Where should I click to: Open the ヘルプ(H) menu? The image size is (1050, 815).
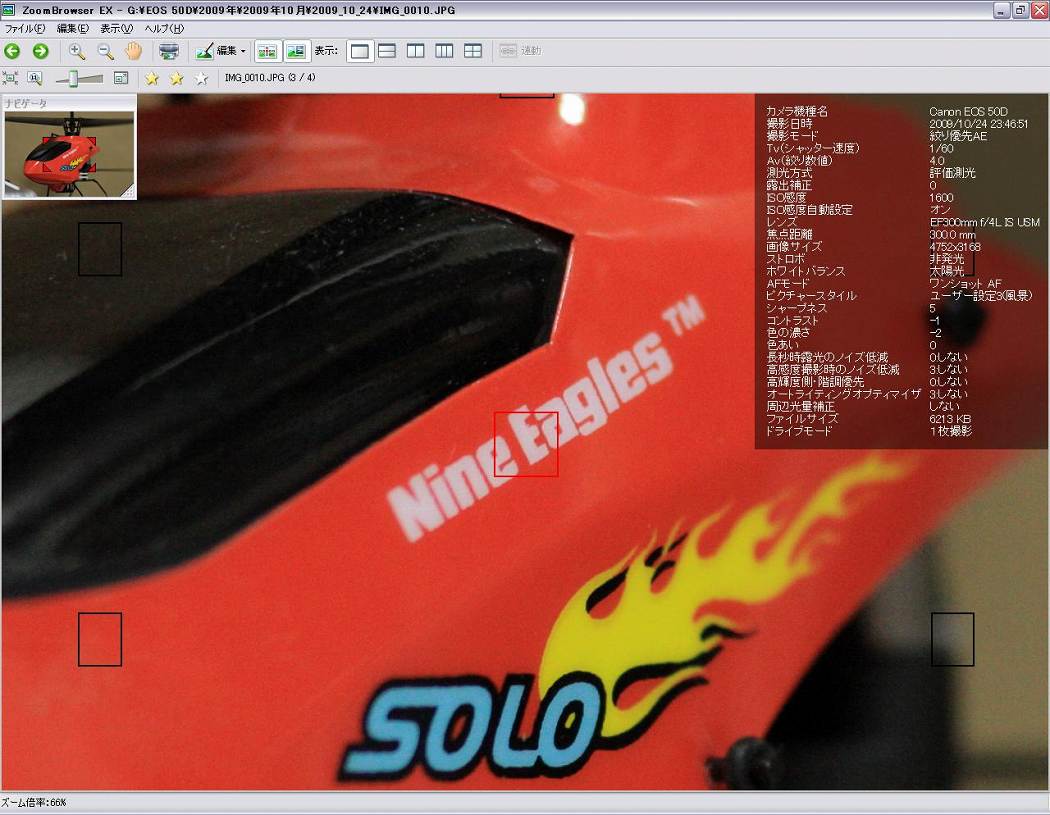164,29
